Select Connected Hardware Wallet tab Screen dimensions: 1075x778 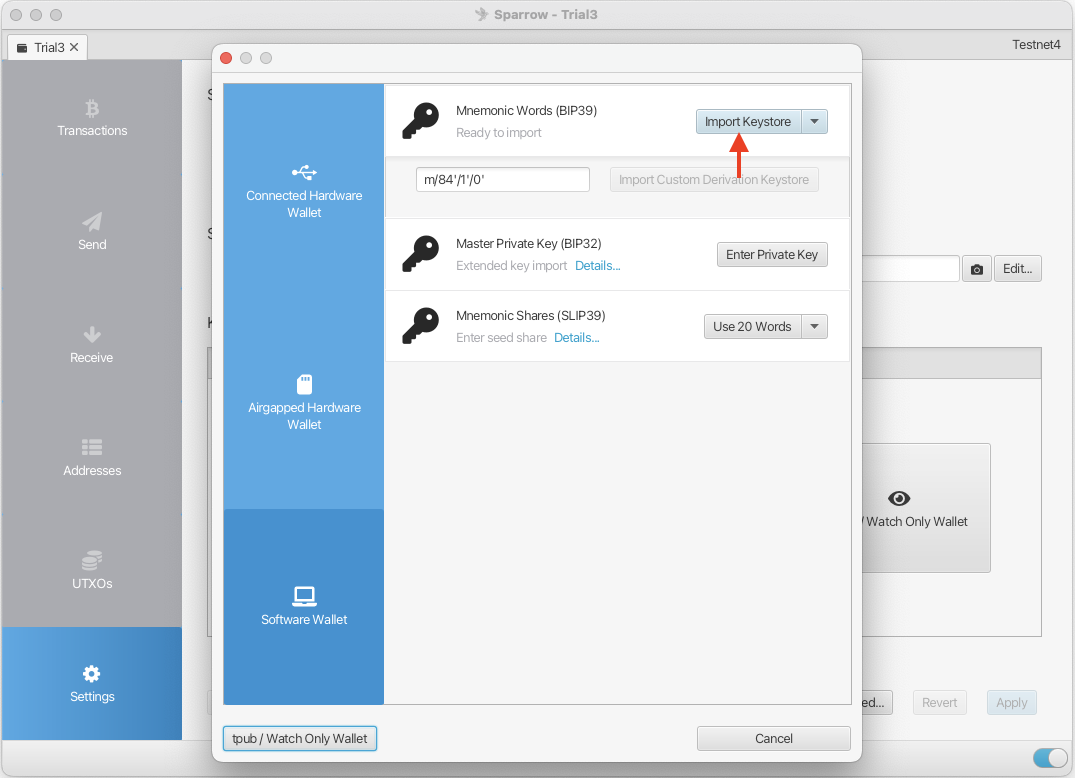[304, 191]
